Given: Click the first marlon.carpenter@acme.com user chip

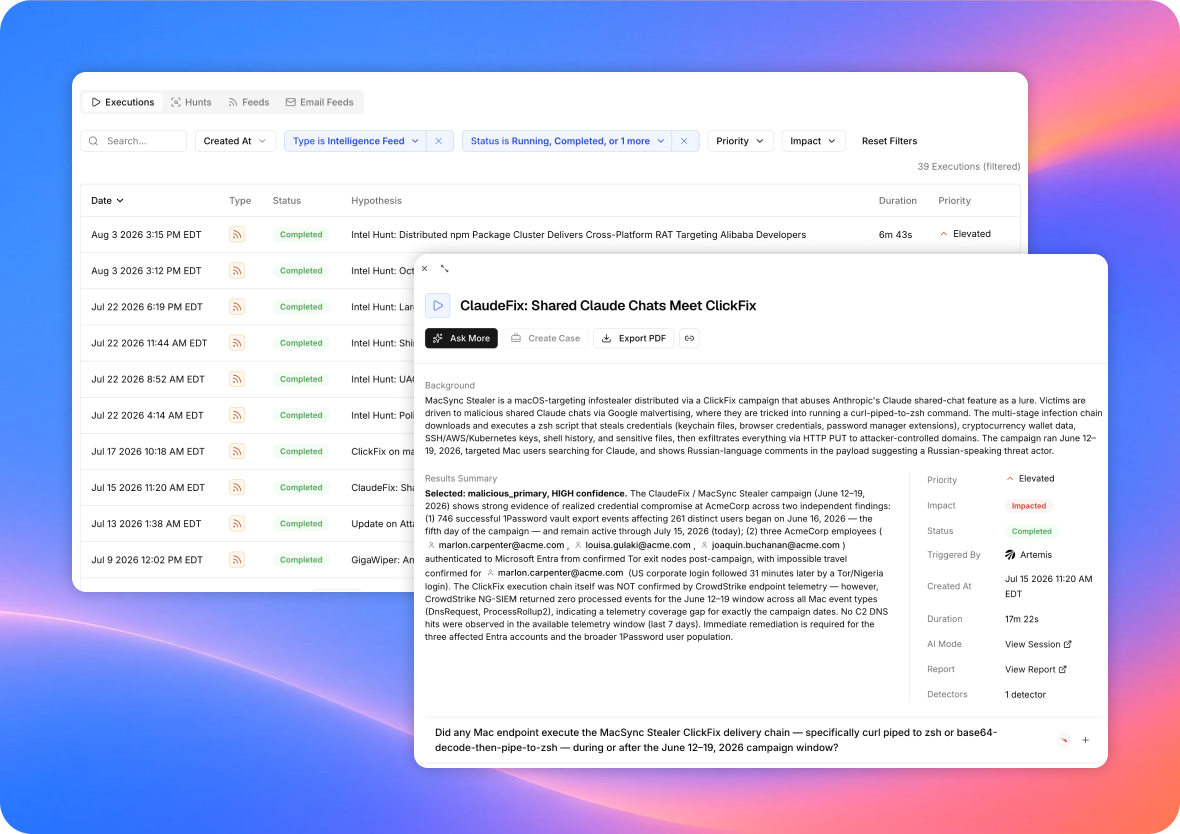Looking at the screenshot, I should click(495, 545).
